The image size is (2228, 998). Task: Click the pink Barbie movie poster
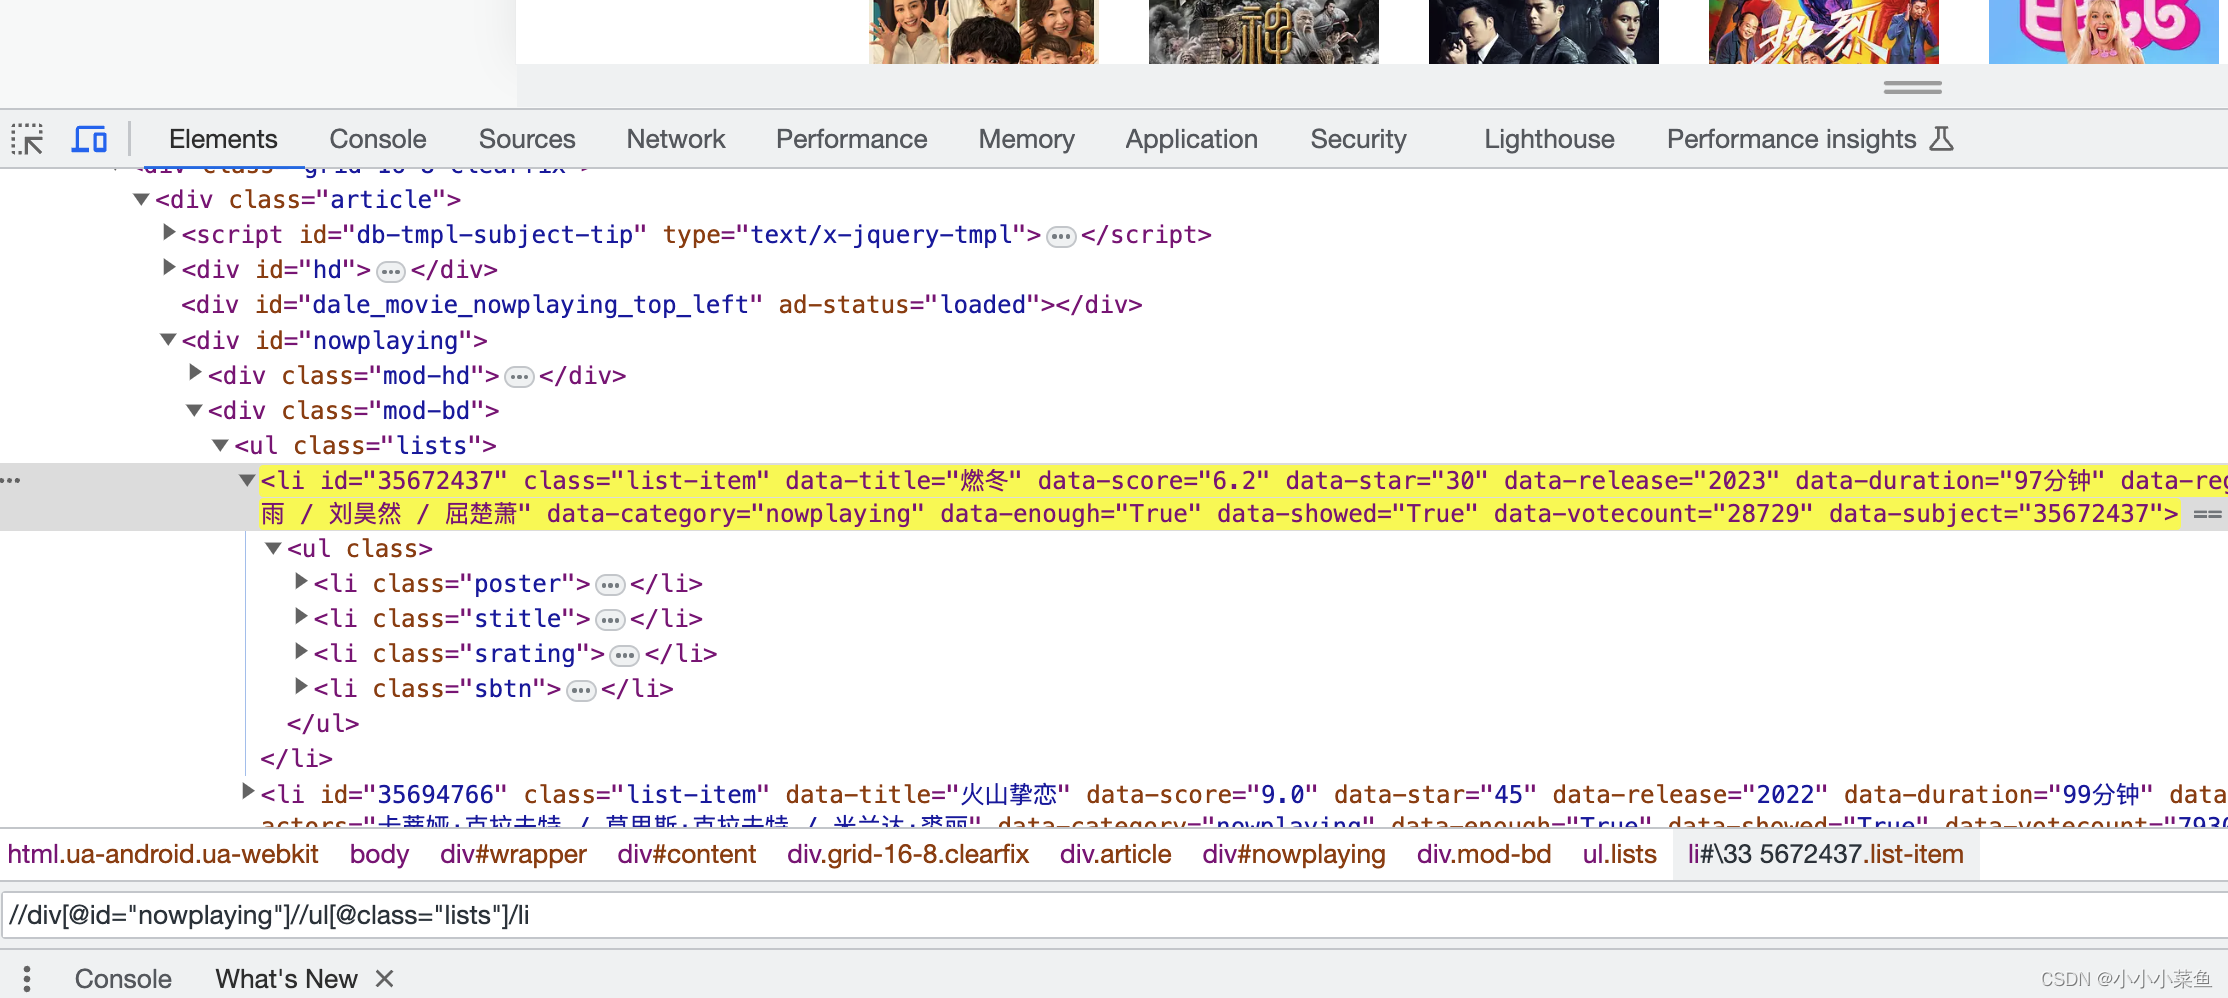2103,32
